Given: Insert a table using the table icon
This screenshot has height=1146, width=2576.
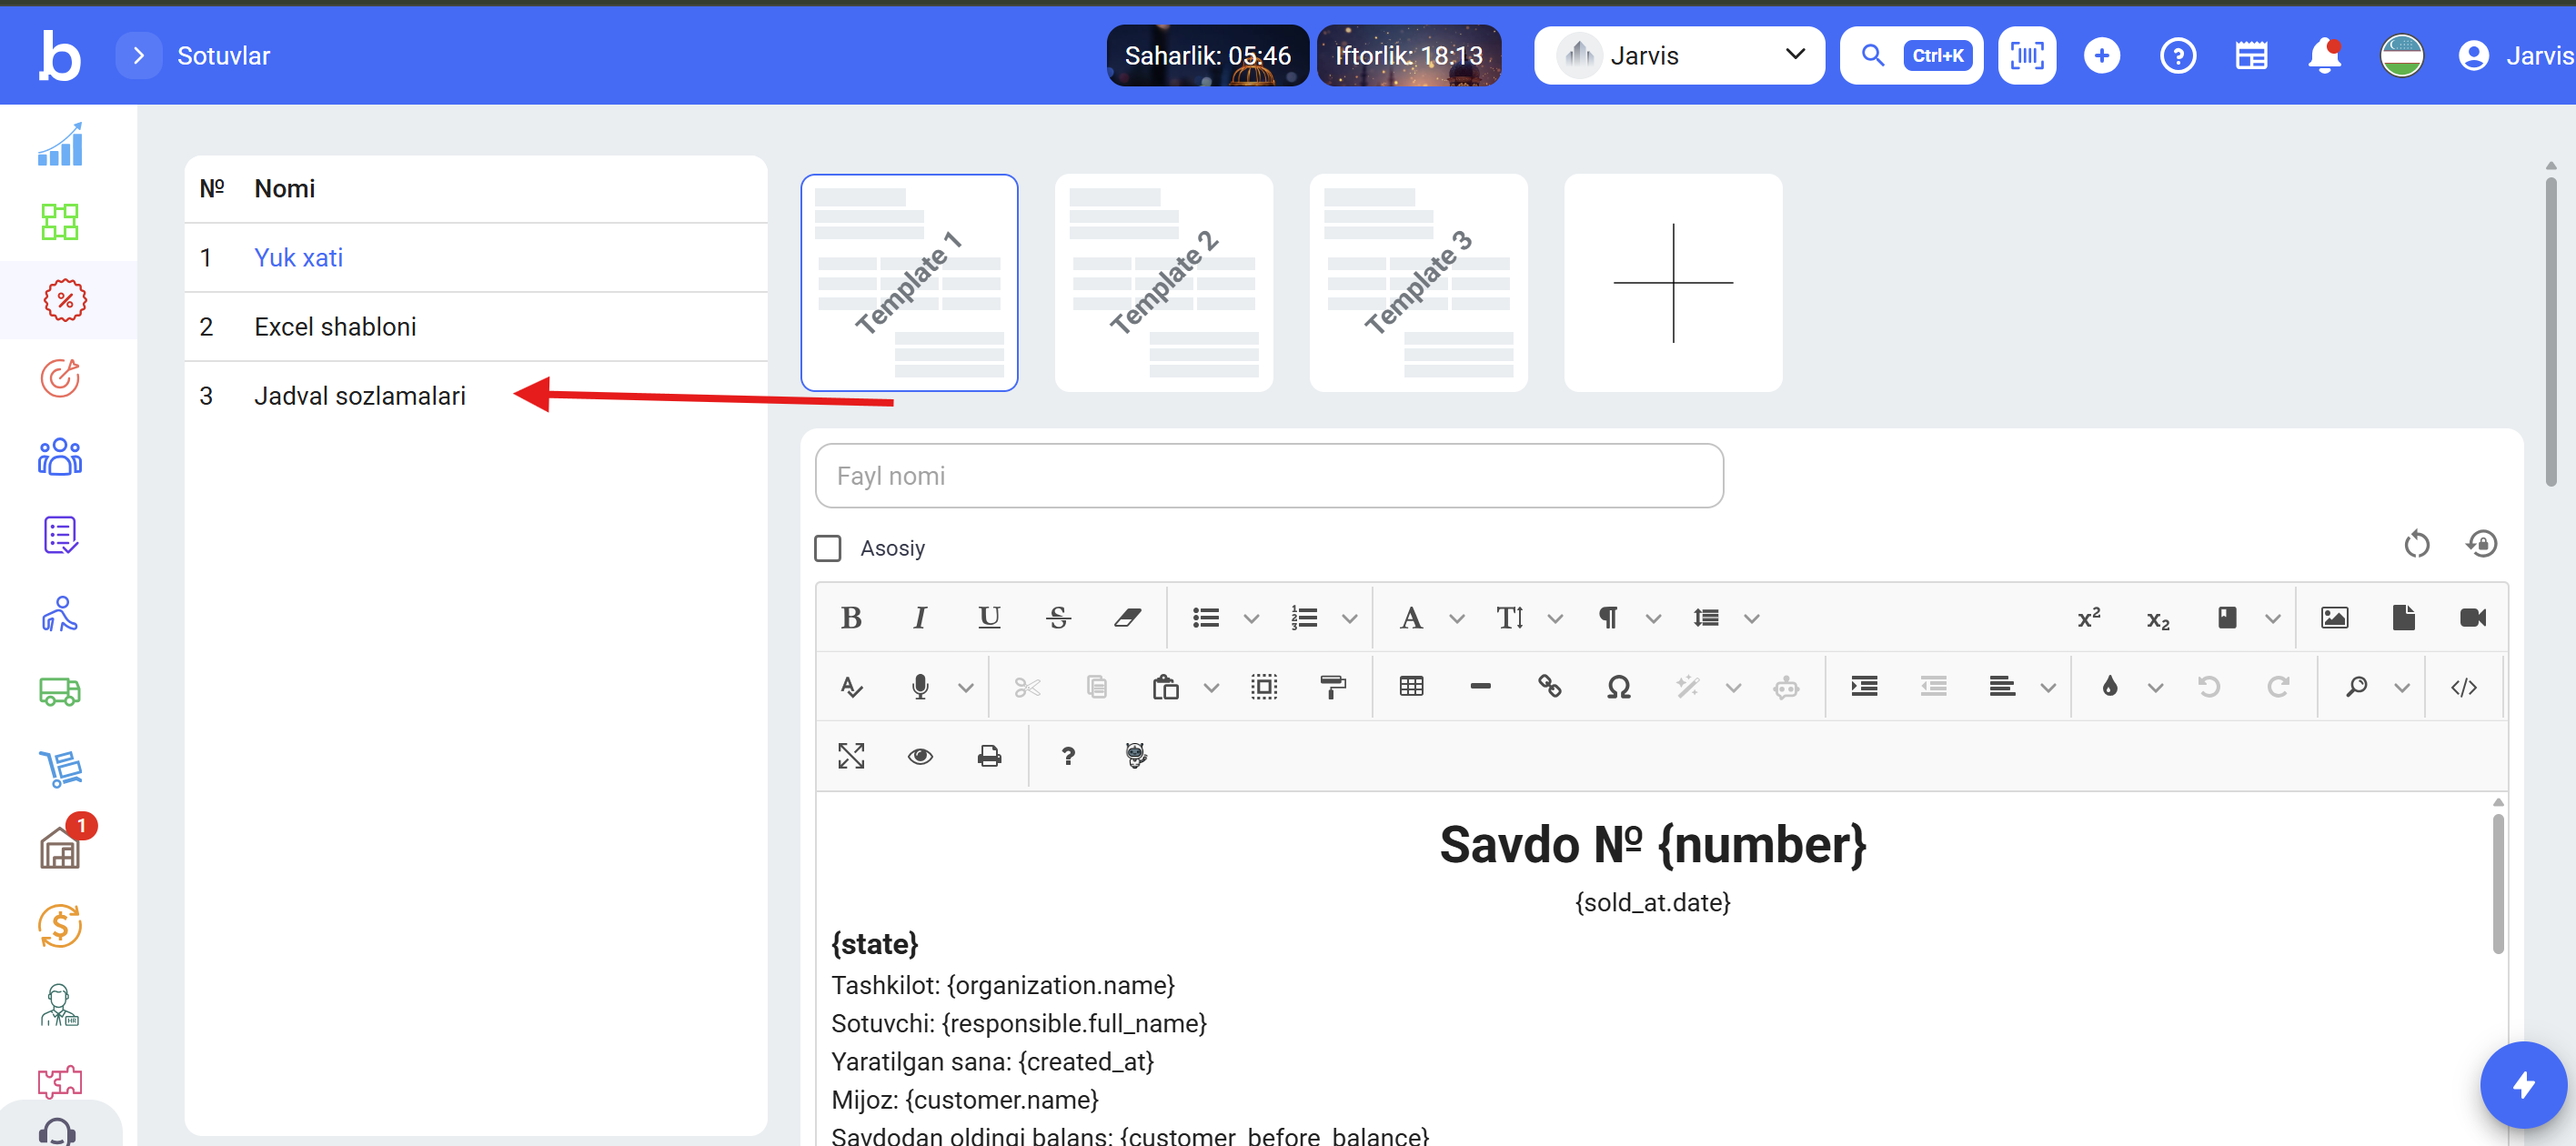Looking at the screenshot, I should click(x=1411, y=687).
